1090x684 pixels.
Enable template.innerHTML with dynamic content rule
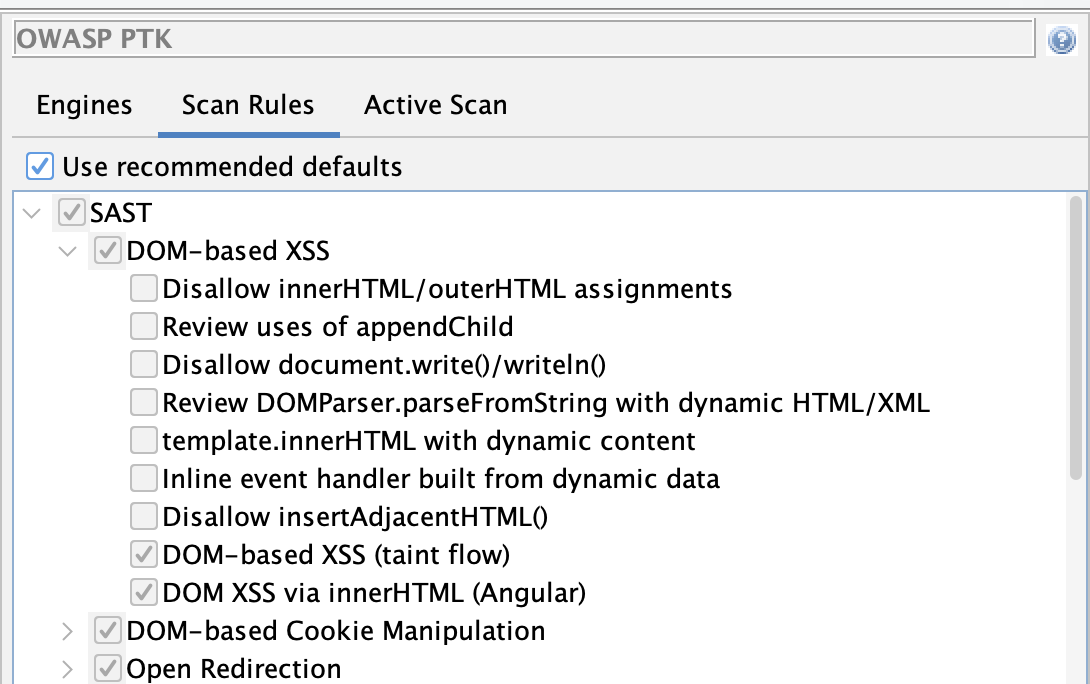(x=144, y=441)
